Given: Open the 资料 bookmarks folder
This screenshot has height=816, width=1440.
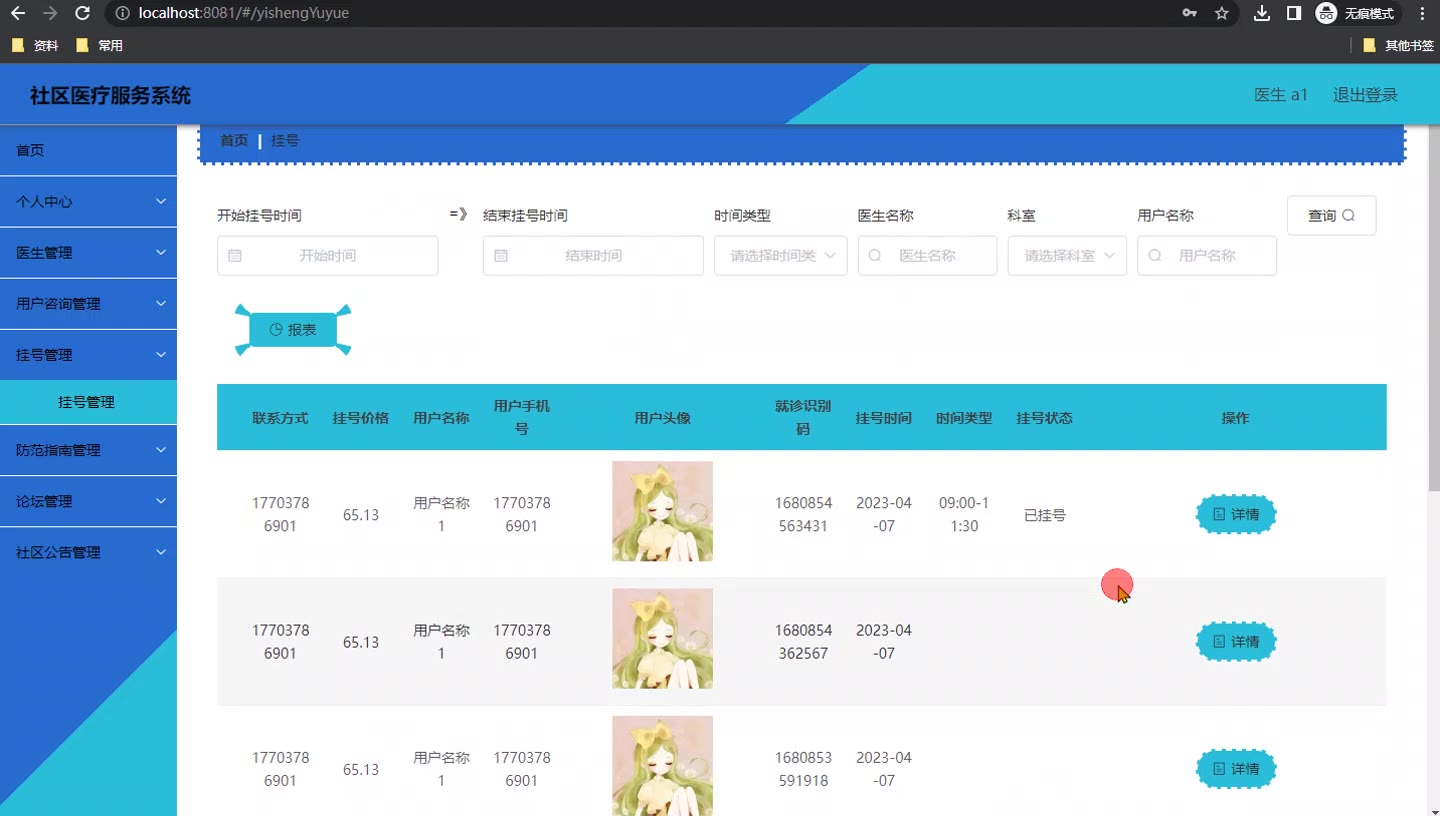Looking at the screenshot, I should point(35,45).
